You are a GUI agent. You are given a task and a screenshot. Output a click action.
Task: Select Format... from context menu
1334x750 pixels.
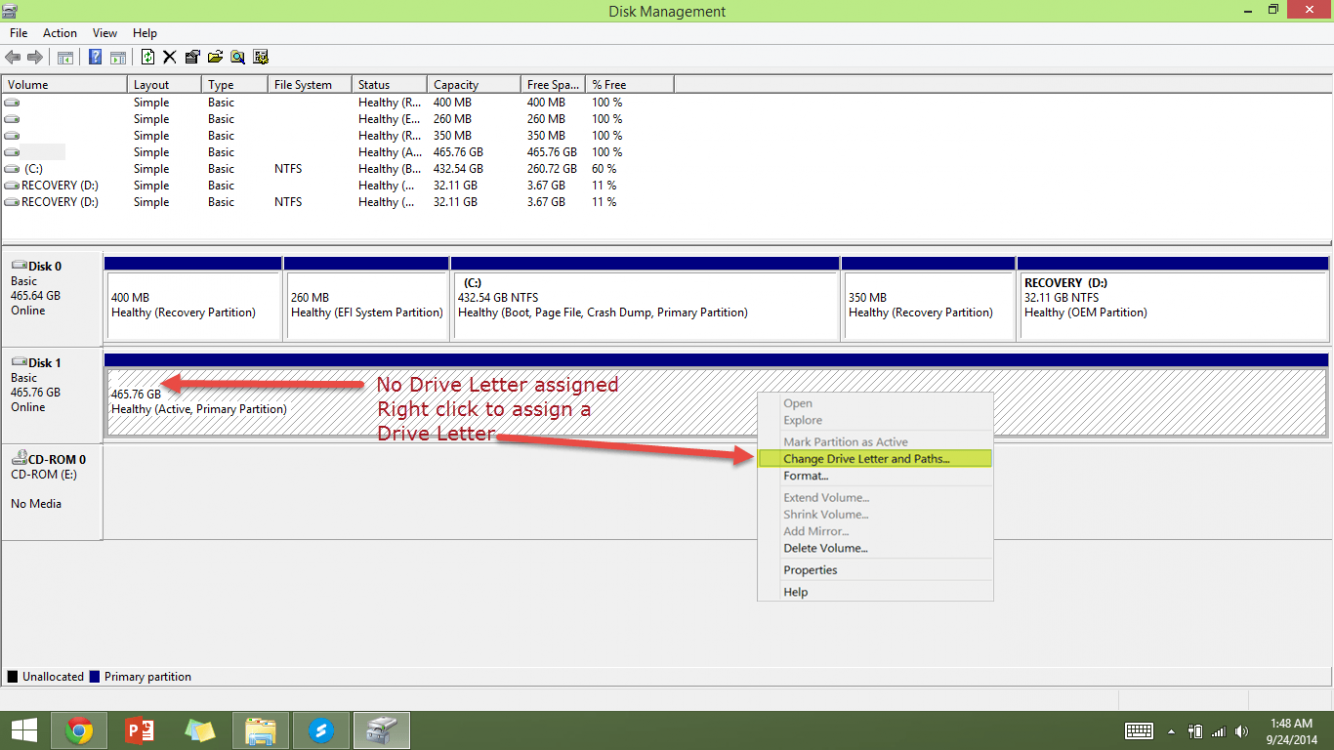tap(875, 476)
